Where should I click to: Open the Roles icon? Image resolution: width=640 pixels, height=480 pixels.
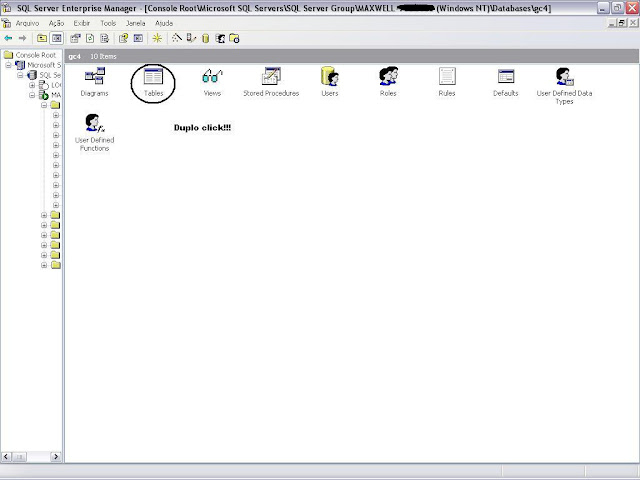(x=388, y=76)
